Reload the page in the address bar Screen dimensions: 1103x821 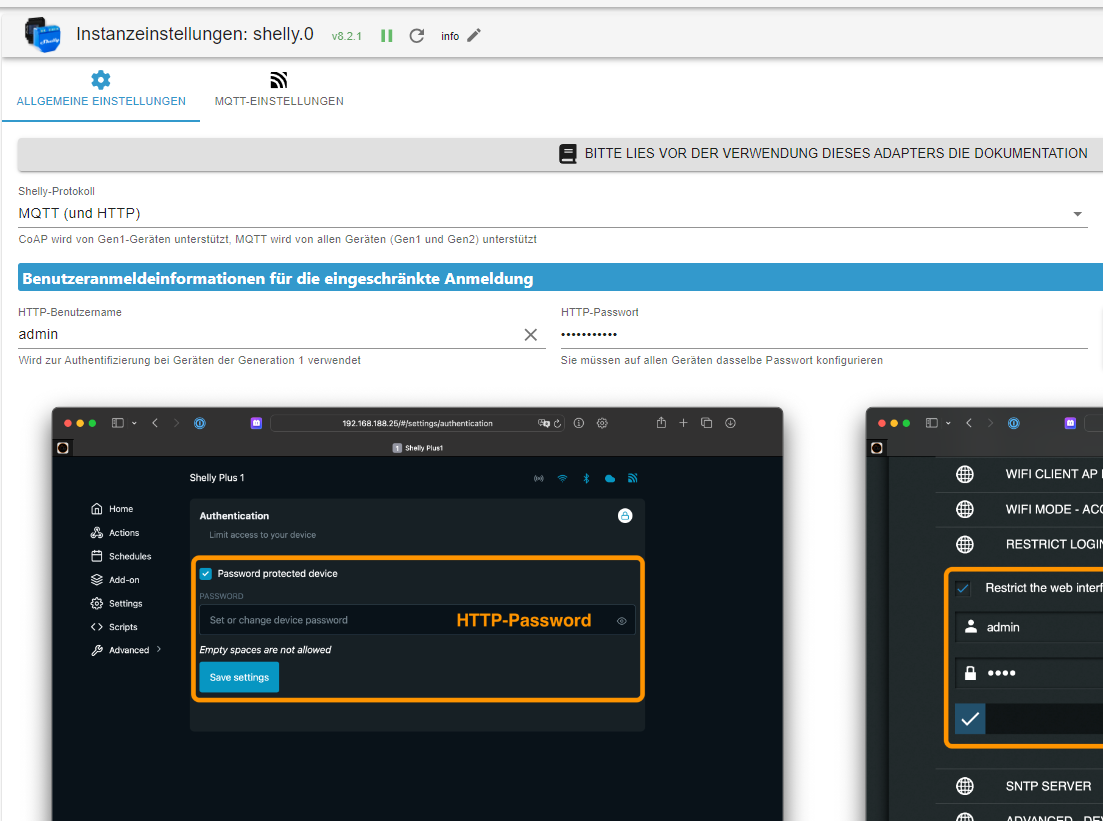[x=557, y=424]
